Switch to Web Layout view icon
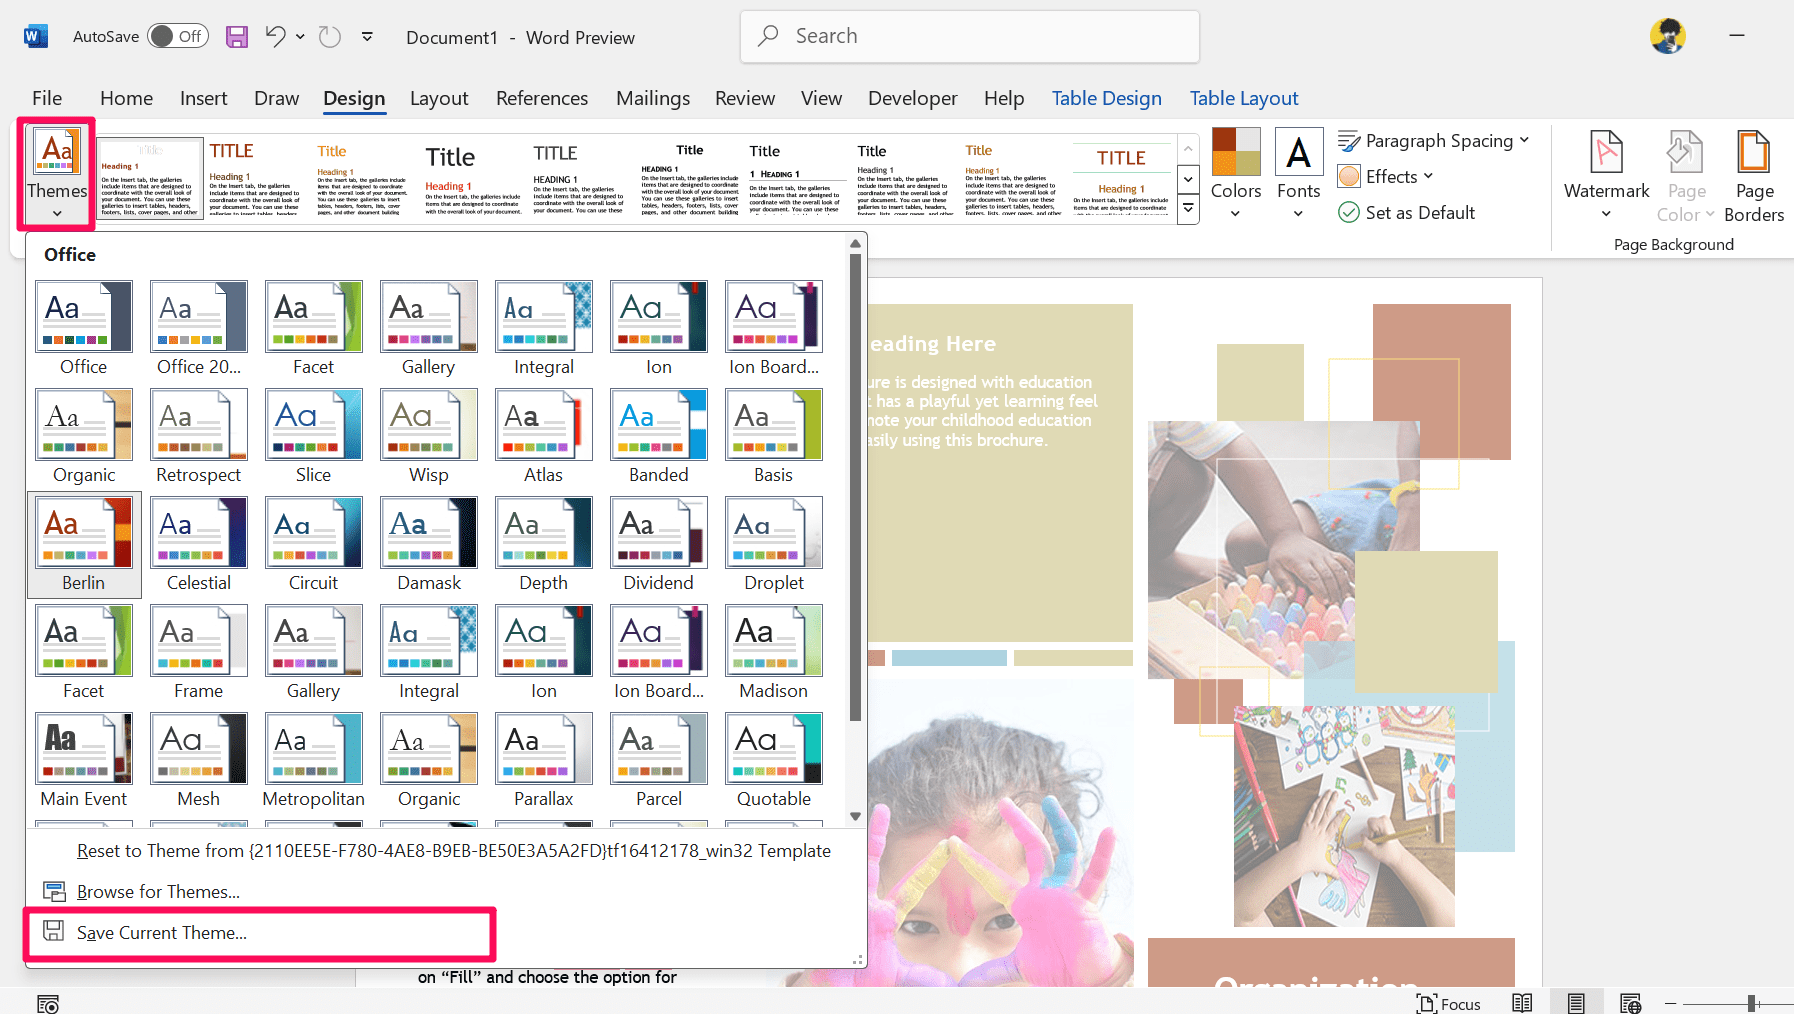Screen dimensions: 1794x1014 pos(1630,1003)
